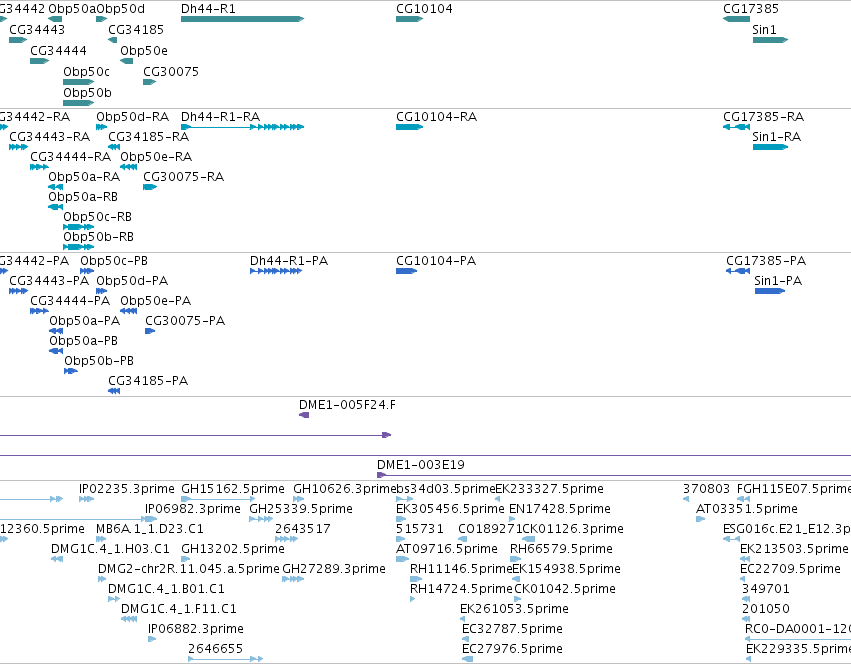Click the Obp50a-RA transcript label

[x=84, y=177]
